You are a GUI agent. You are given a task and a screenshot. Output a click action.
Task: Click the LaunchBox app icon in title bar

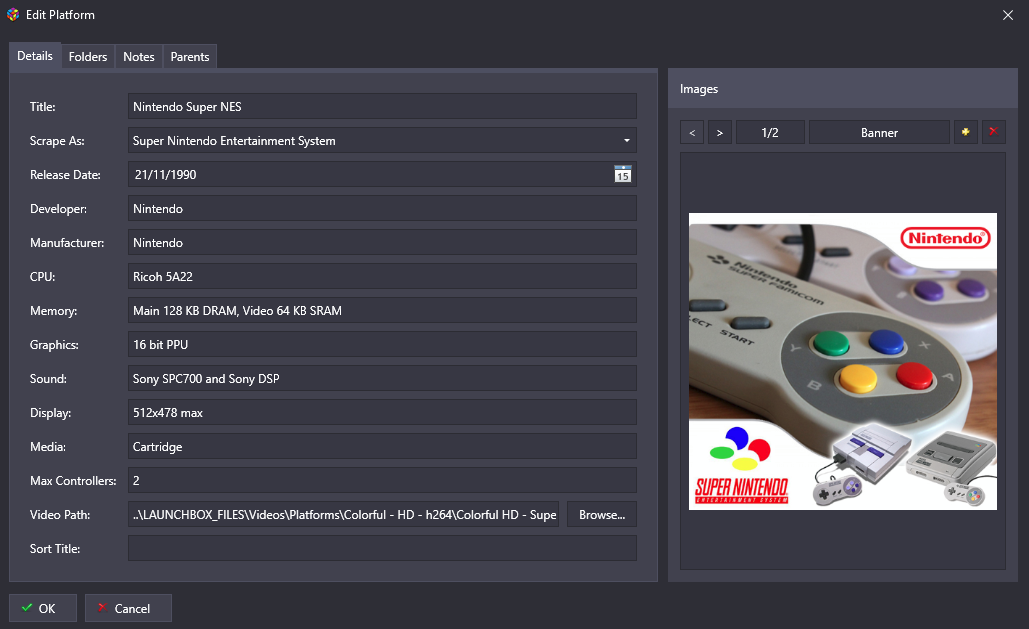pos(12,14)
